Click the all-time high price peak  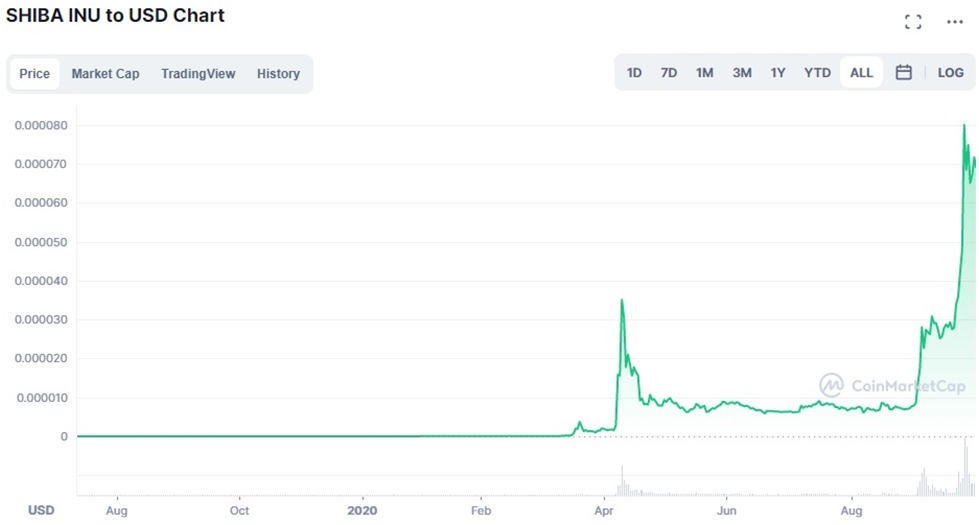pyautogui.click(x=964, y=125)
